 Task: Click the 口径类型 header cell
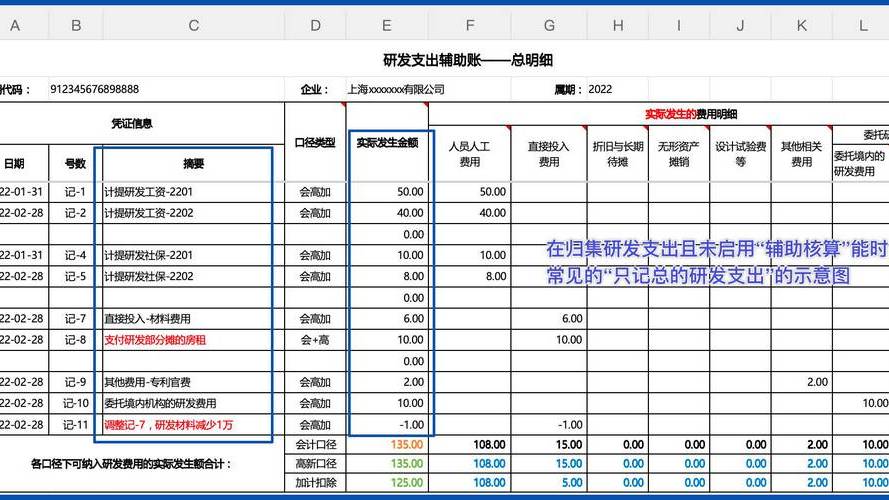click(x=315, y=142)
